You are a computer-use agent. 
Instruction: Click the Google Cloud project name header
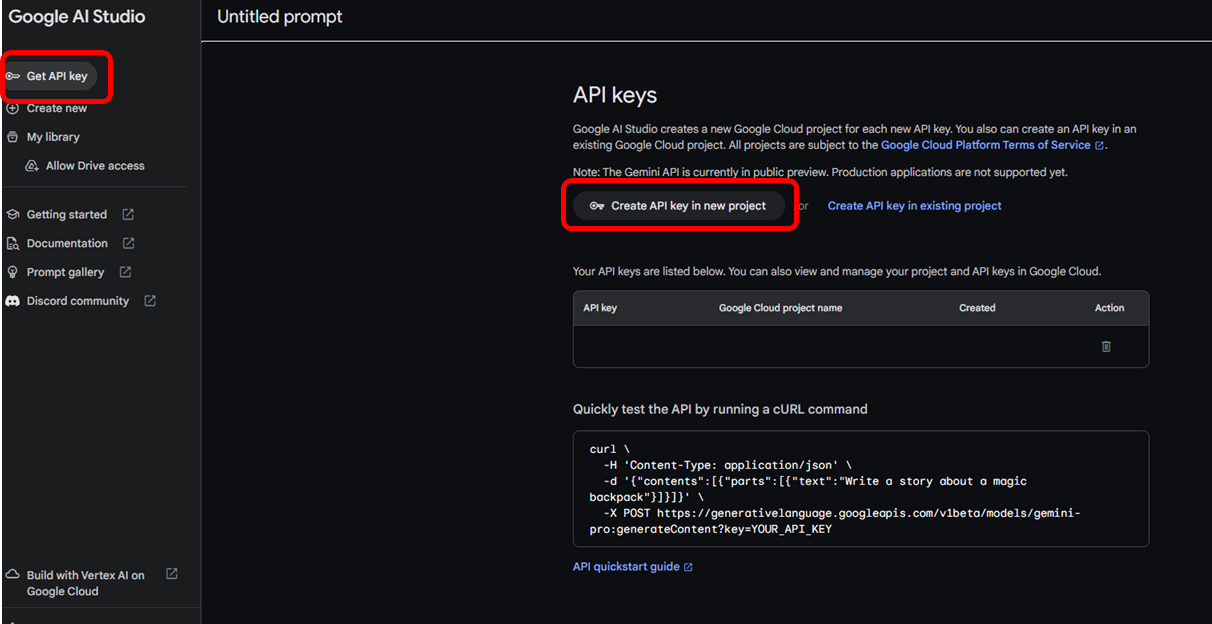pos(780,308)
